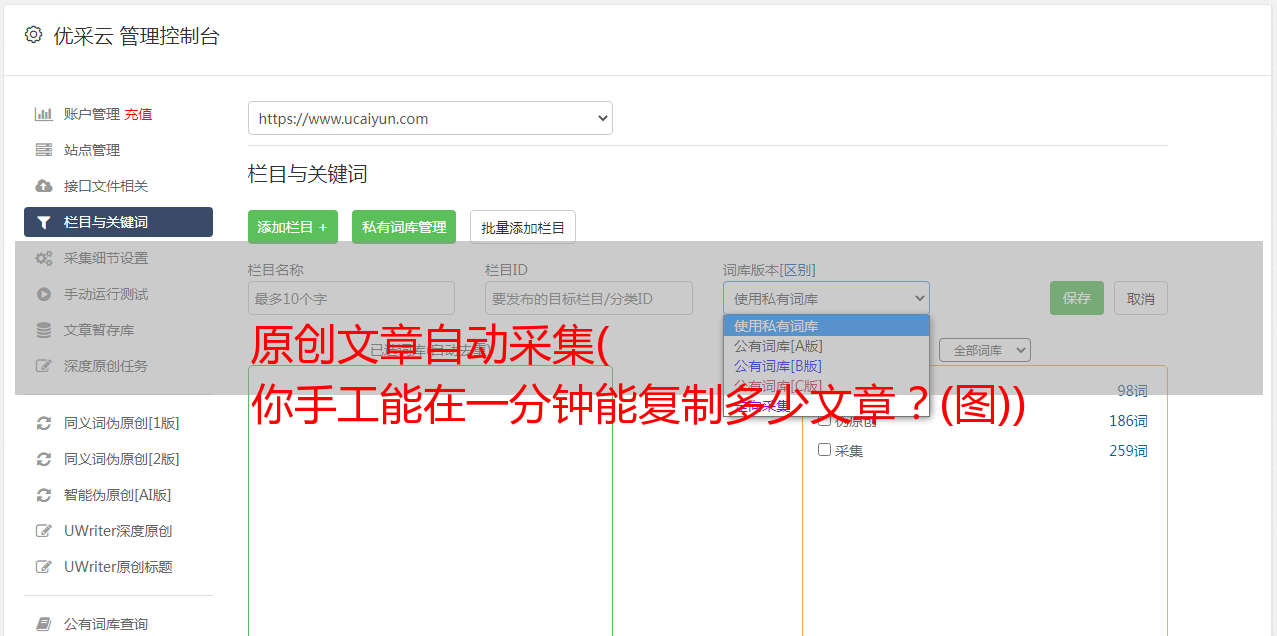Viewport: 1277px width, 636px height.
Task: Choose the 公有词库[A版] option
Action: tap(826, 346)
